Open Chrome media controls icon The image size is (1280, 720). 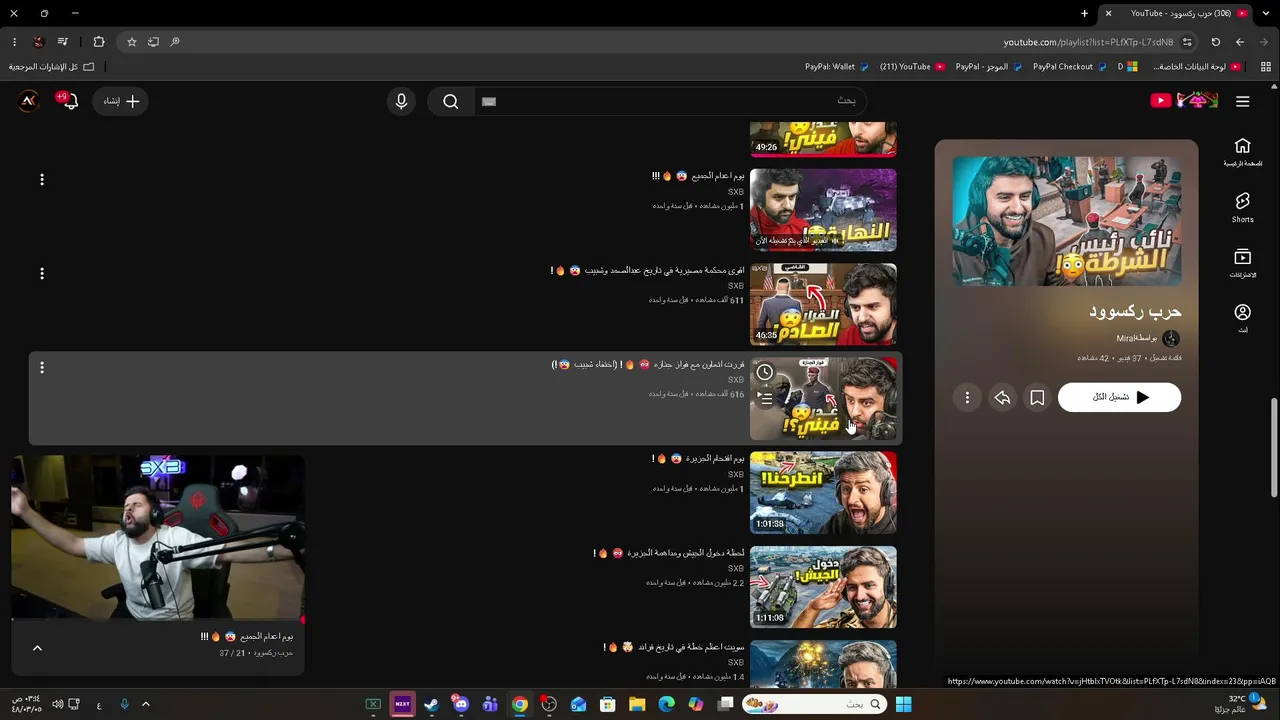click(x=62, y=42)
